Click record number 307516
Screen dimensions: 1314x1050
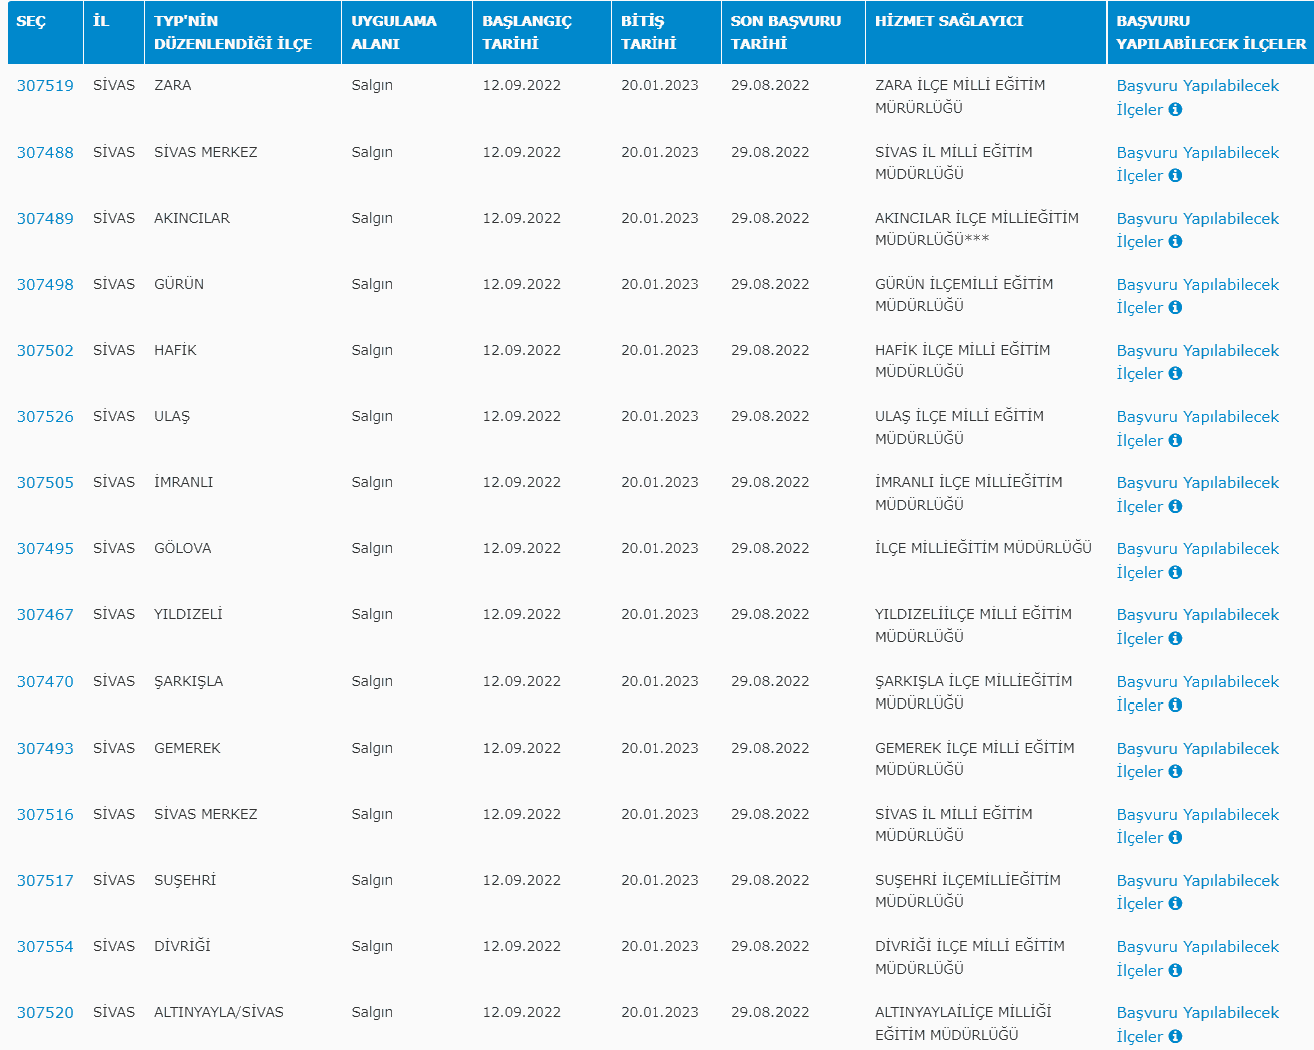pyautogui.click(x=45, y=815)
